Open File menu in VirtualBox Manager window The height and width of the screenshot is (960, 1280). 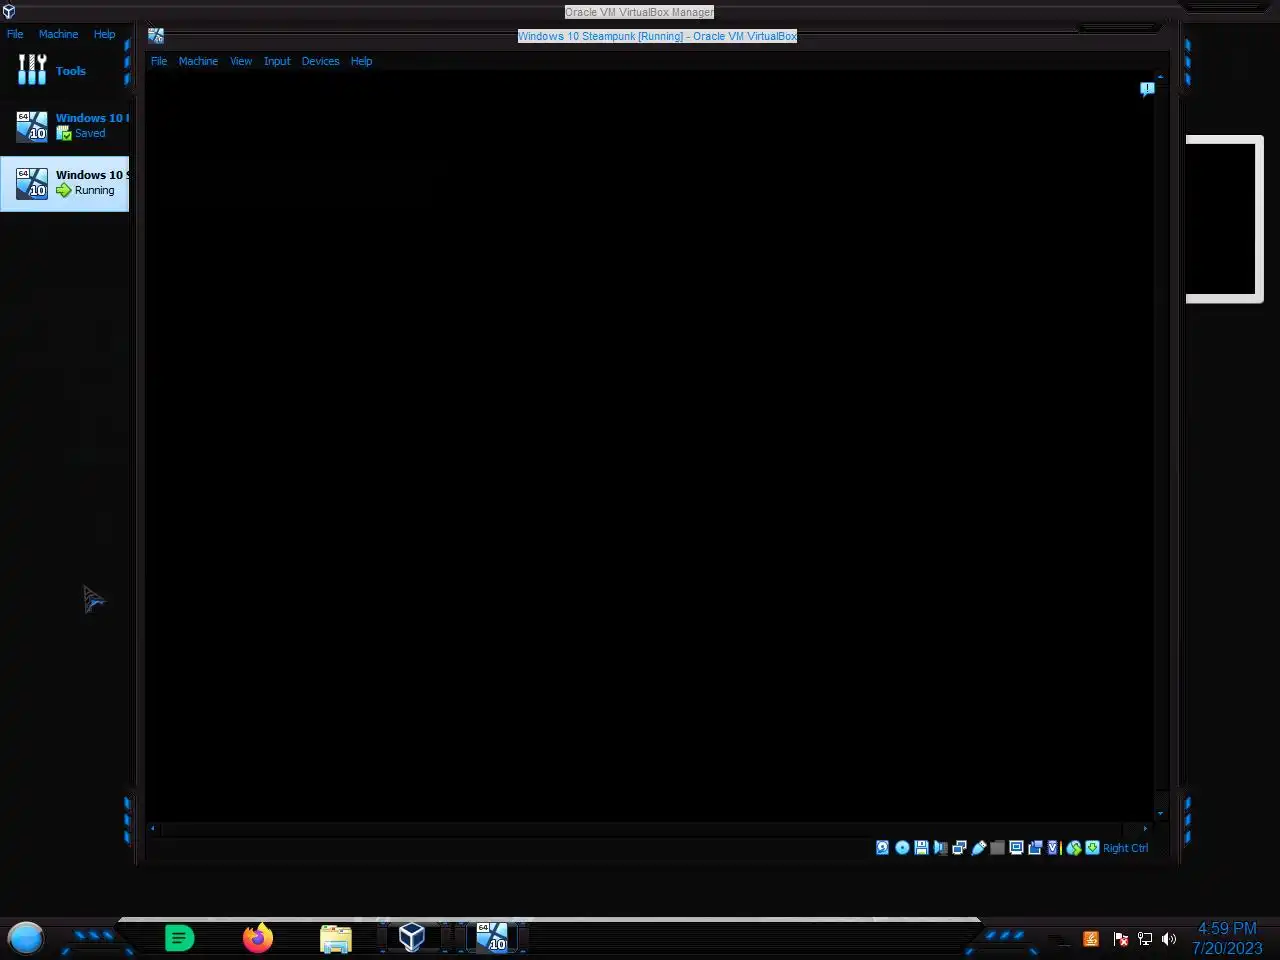pyautogui.click(x=15, y=34)
